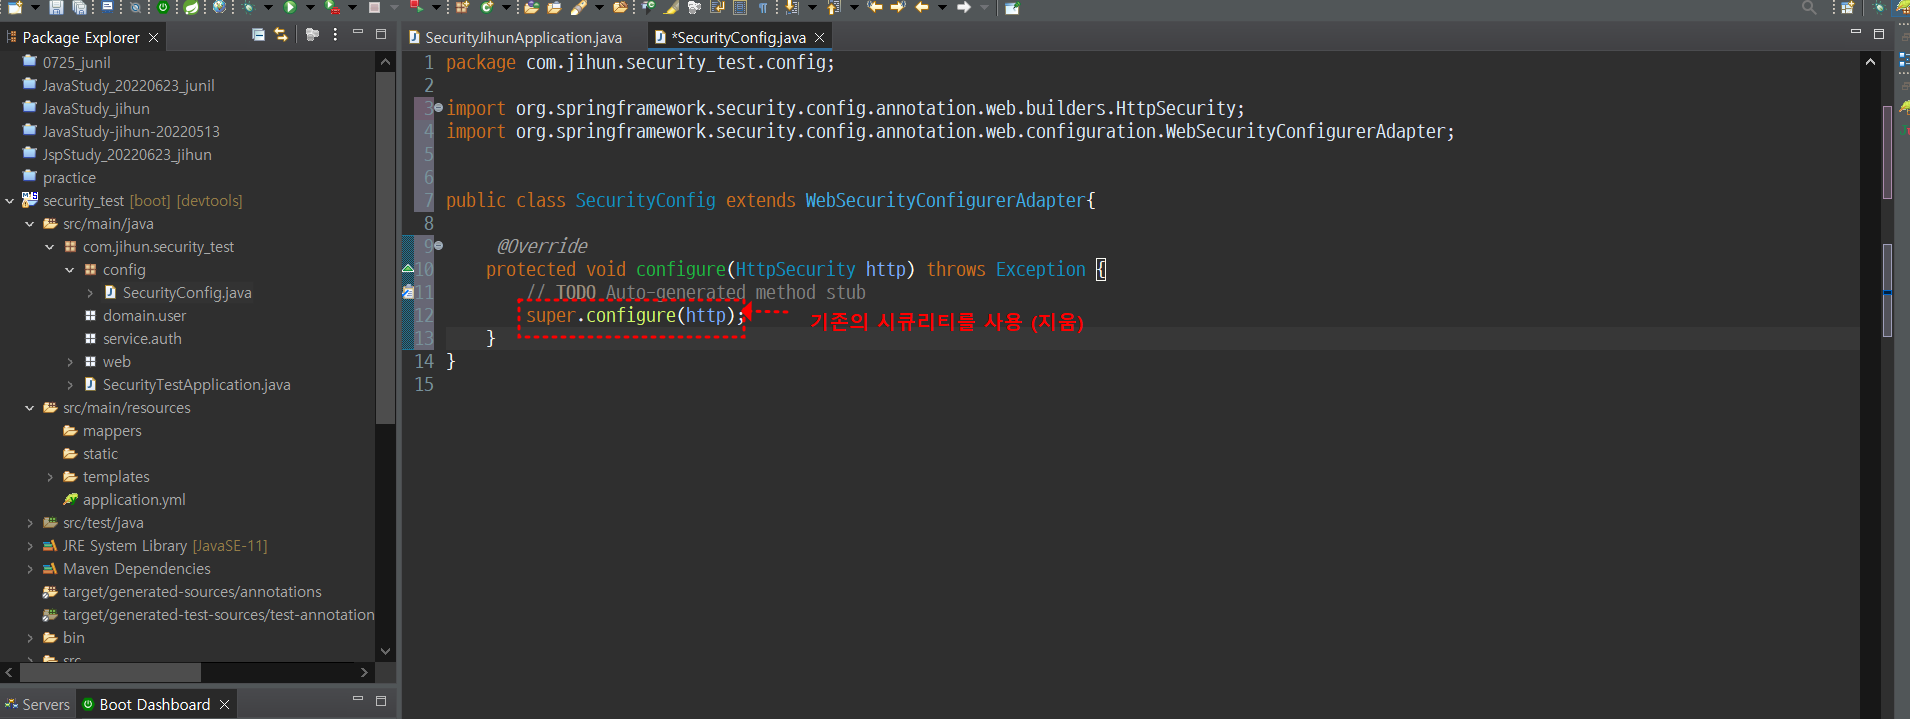Click the New file toolbar icon
1910x719 pixels.
point(15,8)
